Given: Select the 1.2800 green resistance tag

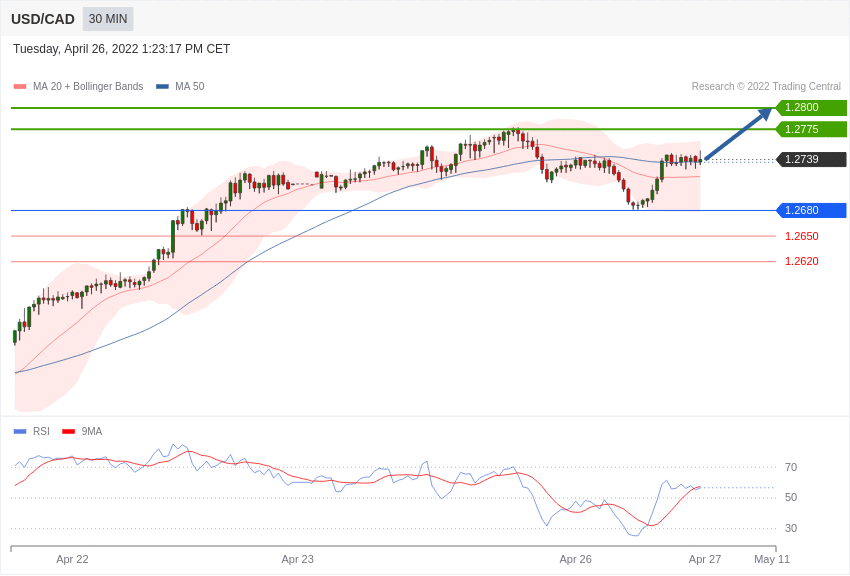Looking at the screenshot, I should [x=811, y=108].
